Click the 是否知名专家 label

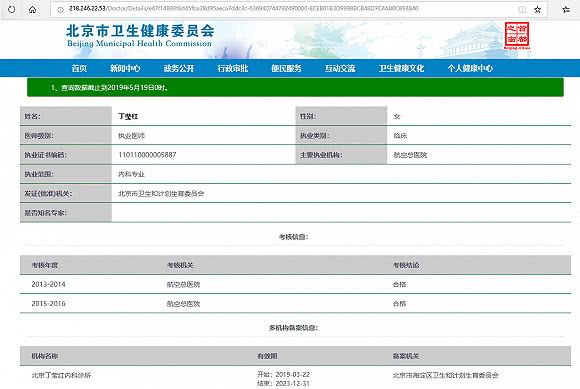45,213
